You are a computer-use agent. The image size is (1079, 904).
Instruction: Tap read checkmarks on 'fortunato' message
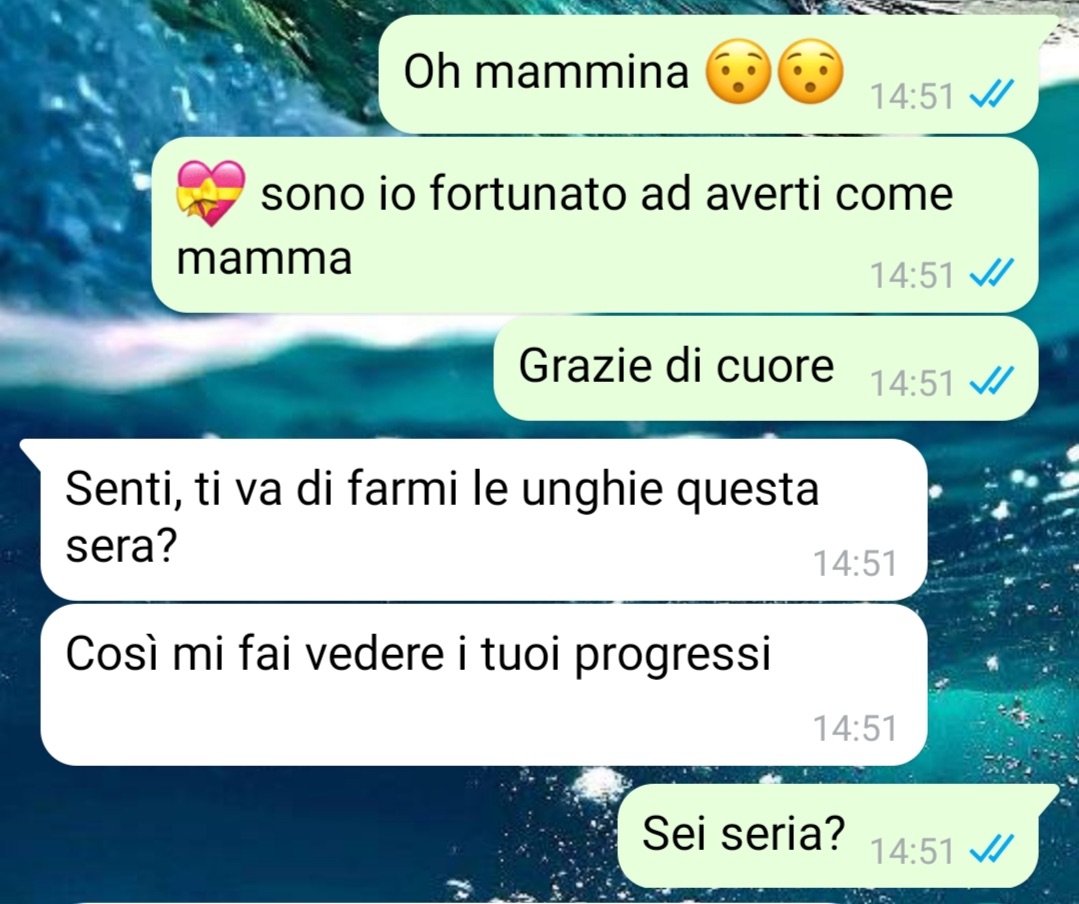click(992, 274)
